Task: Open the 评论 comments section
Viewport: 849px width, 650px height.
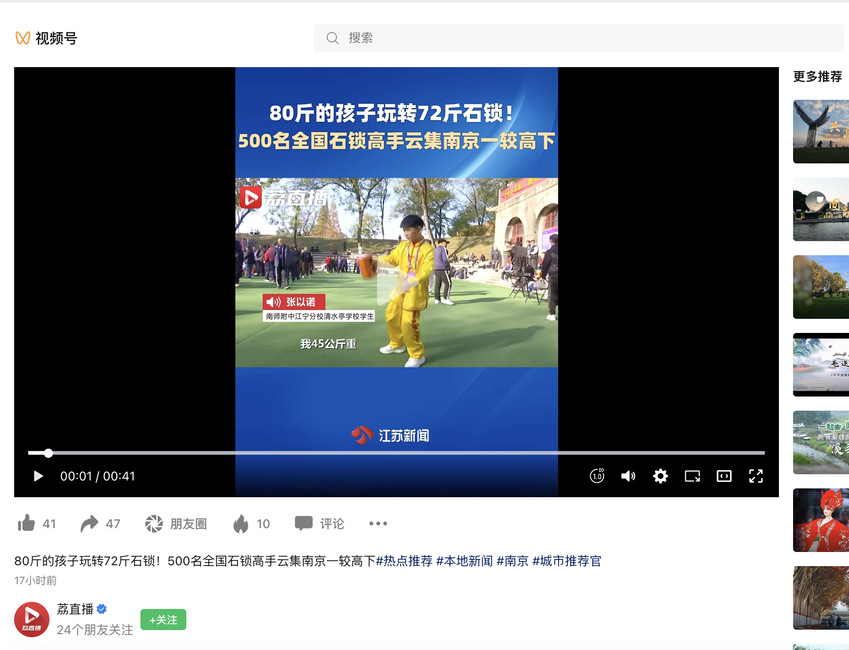Action: 319,523
